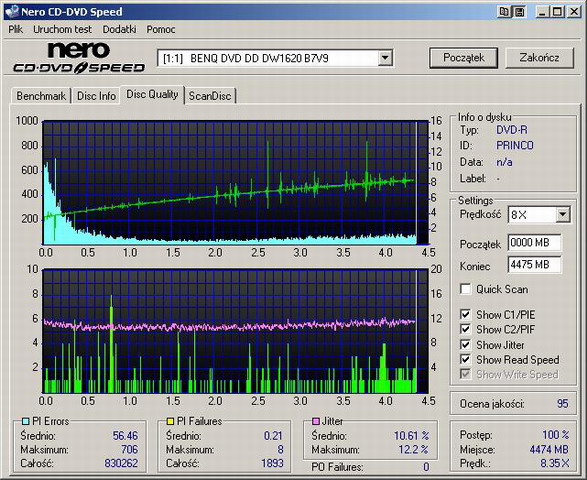Click Jitter maximum value 12.2 %
This screenshot has height=480, width=587.
tap(414, 449)
